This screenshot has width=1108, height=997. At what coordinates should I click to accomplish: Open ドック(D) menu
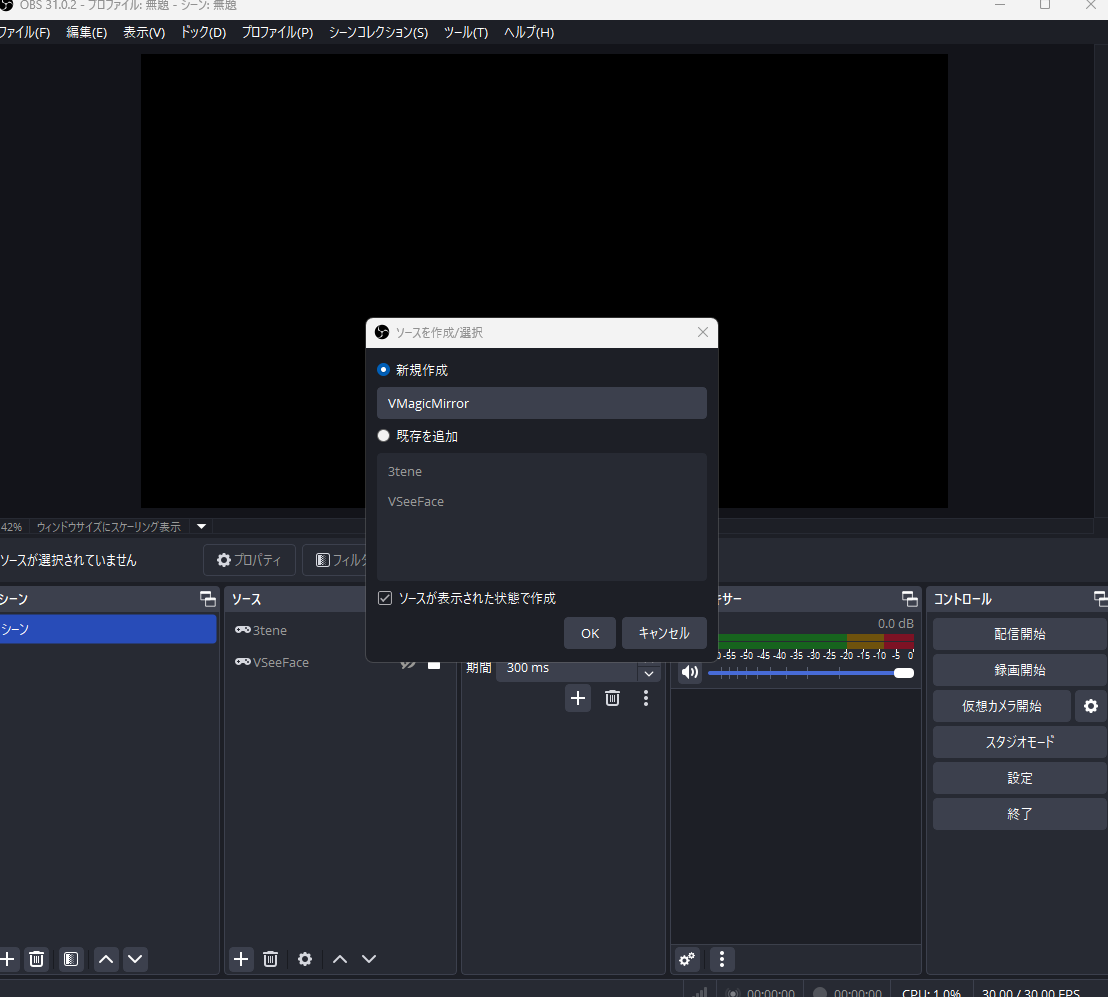[x=204, y=33]
